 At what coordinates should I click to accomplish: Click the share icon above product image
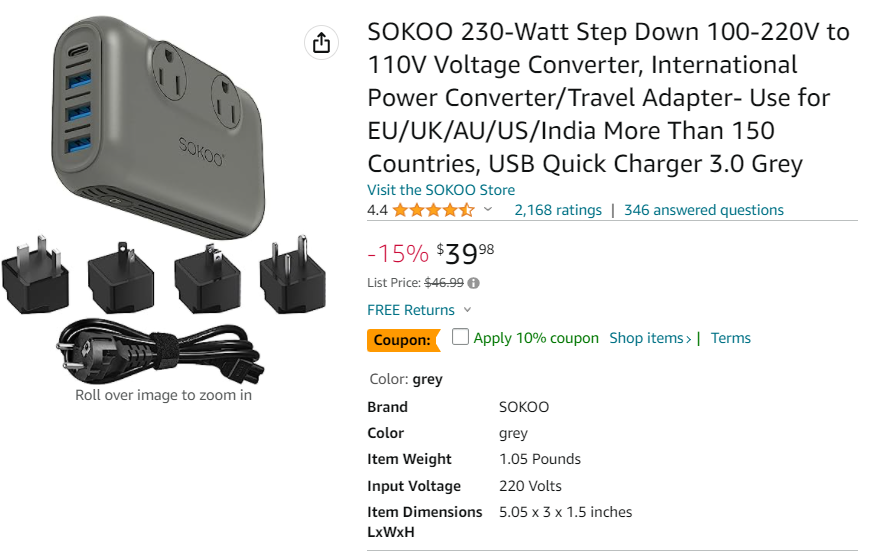321,43
